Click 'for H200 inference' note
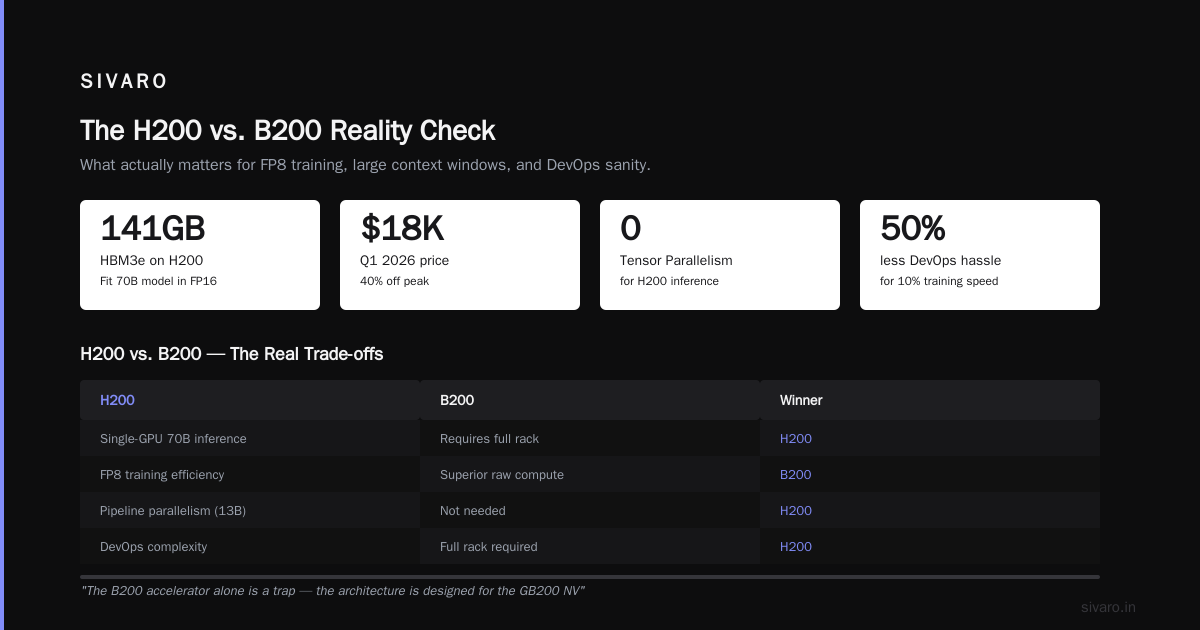The height and width of the screenshot is (630, 1200). pyautogui.click(x=669, y=281)
